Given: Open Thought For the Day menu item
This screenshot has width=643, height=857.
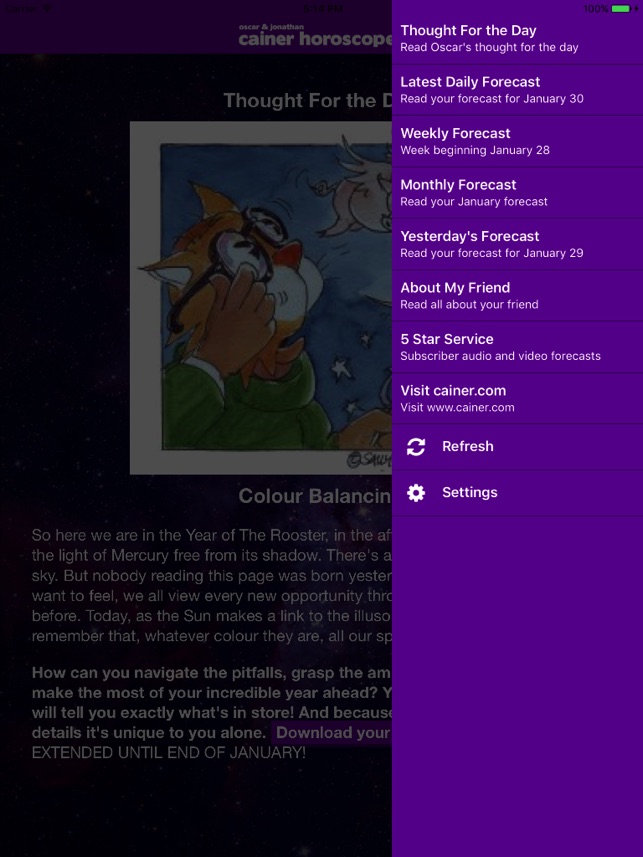Looking at the screenshot, I should pos(517,38).
